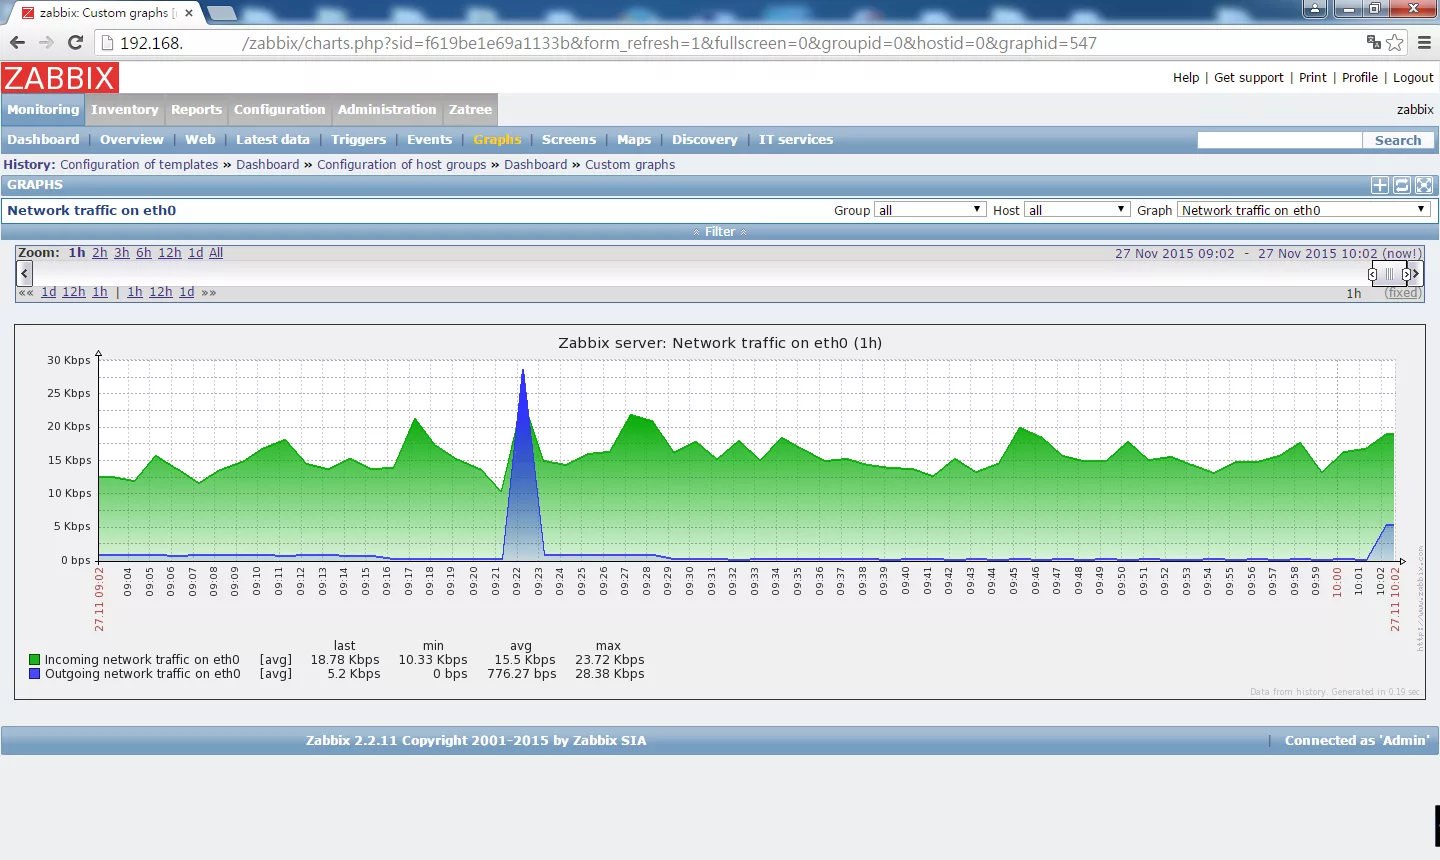Open 'Custom graphs' history link

pyautogui.click(x=630, y=165)
